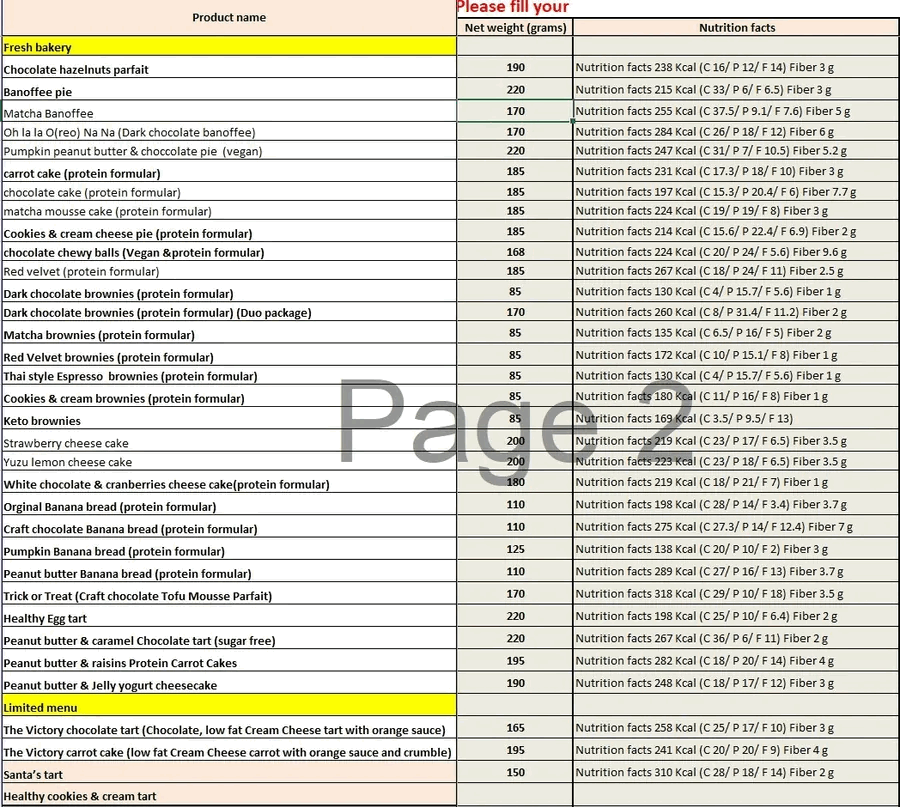Select nutrition facts 135 Kcal Matcha brownies
Viewport: 900px width, 807px height.
(x=736, y=333)
